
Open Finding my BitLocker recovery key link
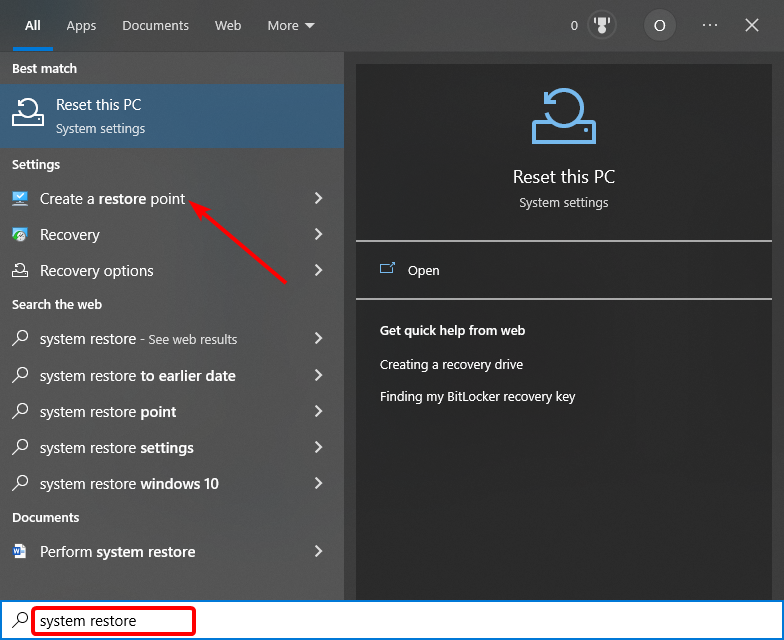(x=477, y=396)
